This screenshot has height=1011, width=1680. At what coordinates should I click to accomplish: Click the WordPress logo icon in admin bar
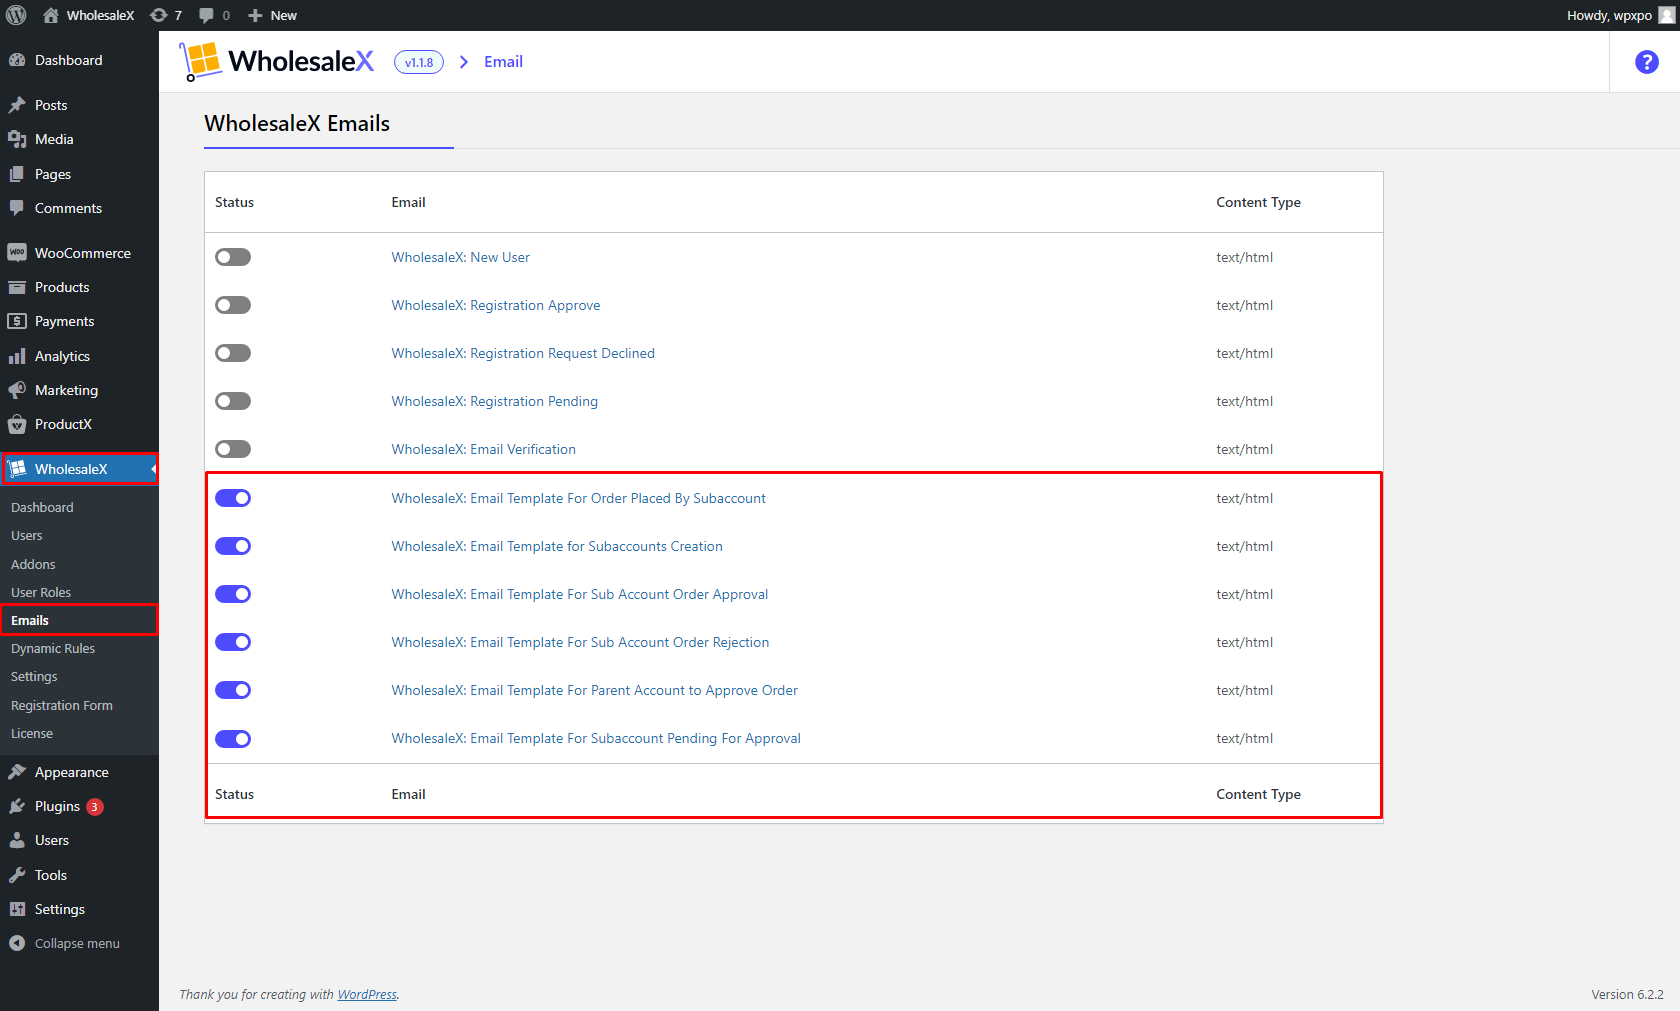coord(16,15)
